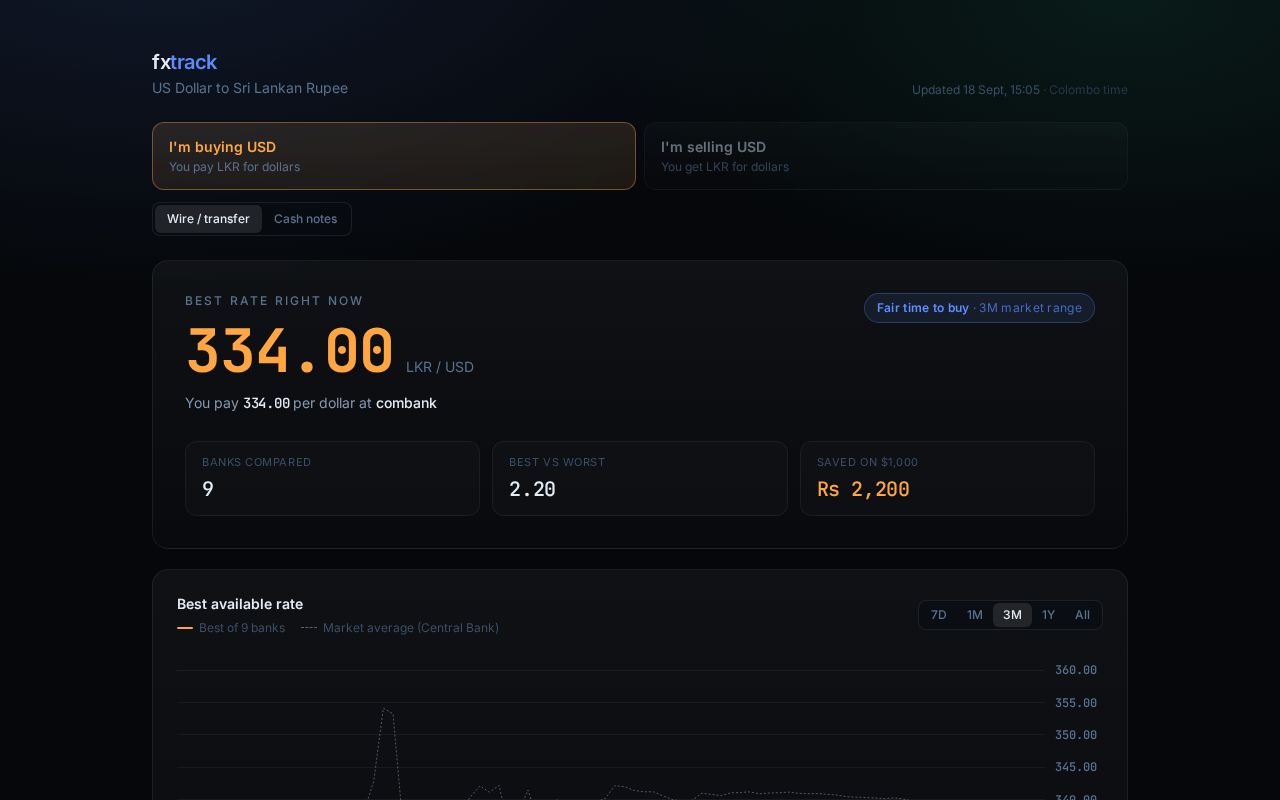The width and height of the screenshot is (1280, 800).
Task: Click the fxtrack logo
Action: [x=184, y=62]
